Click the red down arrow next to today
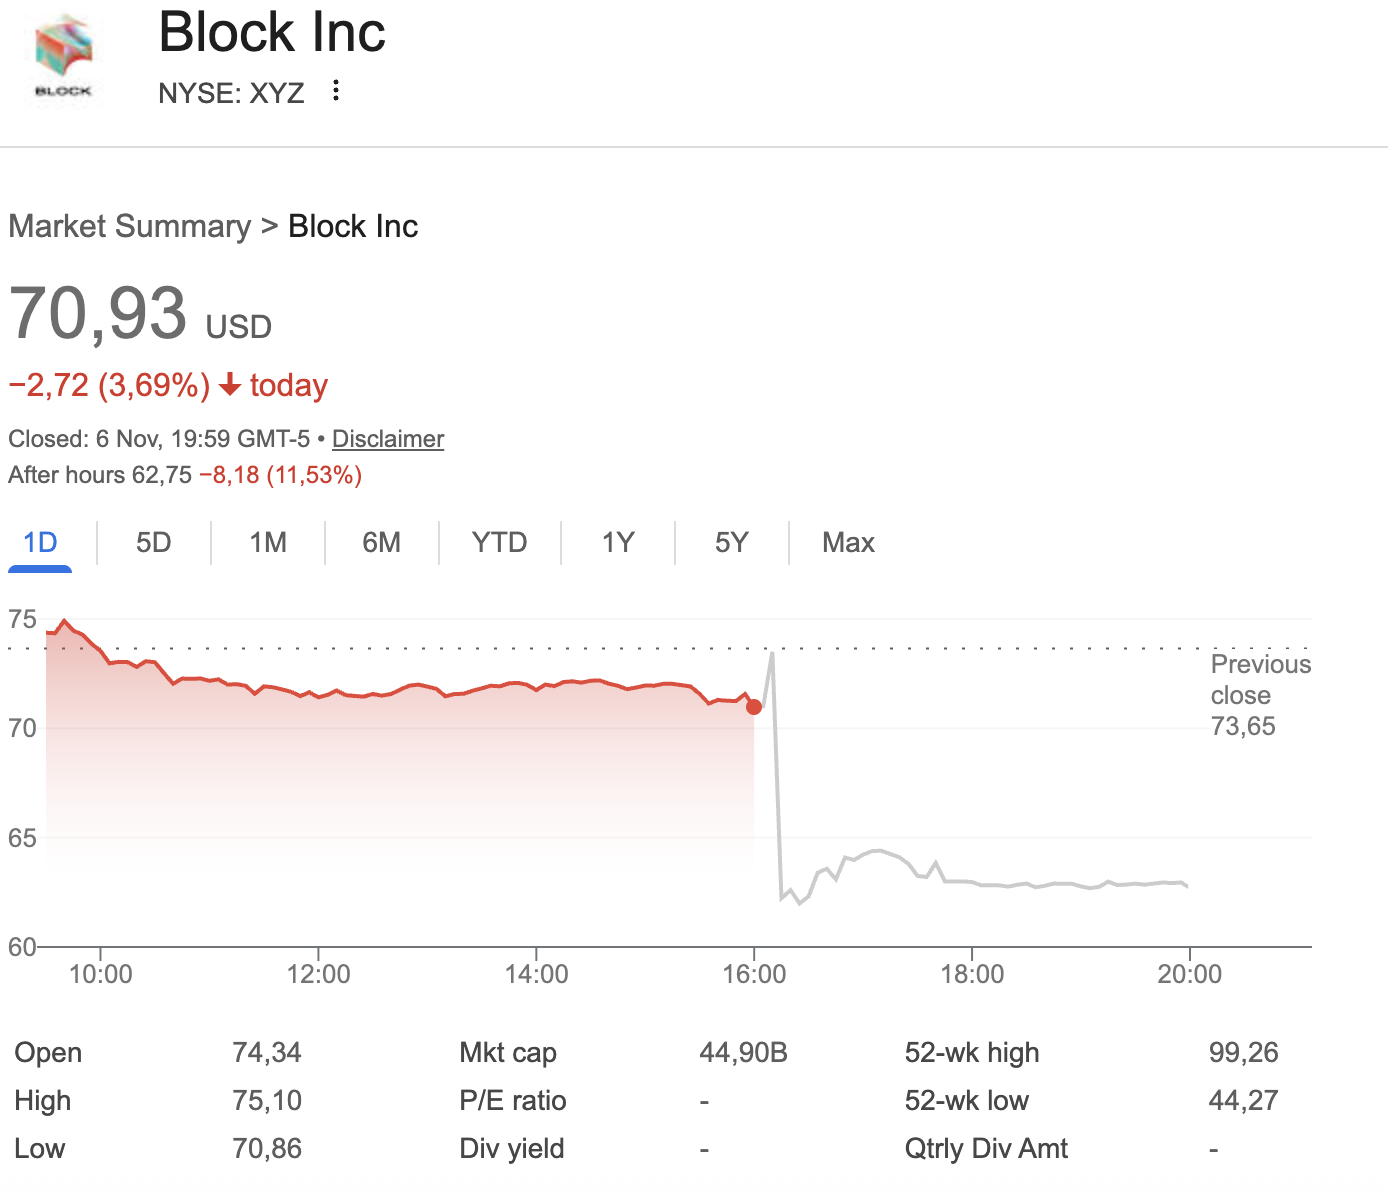The height and width of the screenshot is (1192, 1388). click(230, 385)
